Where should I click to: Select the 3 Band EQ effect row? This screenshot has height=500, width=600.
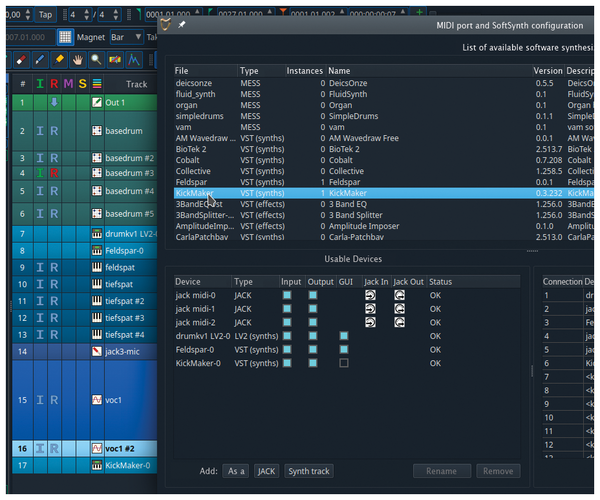click(x=384, y=204)
